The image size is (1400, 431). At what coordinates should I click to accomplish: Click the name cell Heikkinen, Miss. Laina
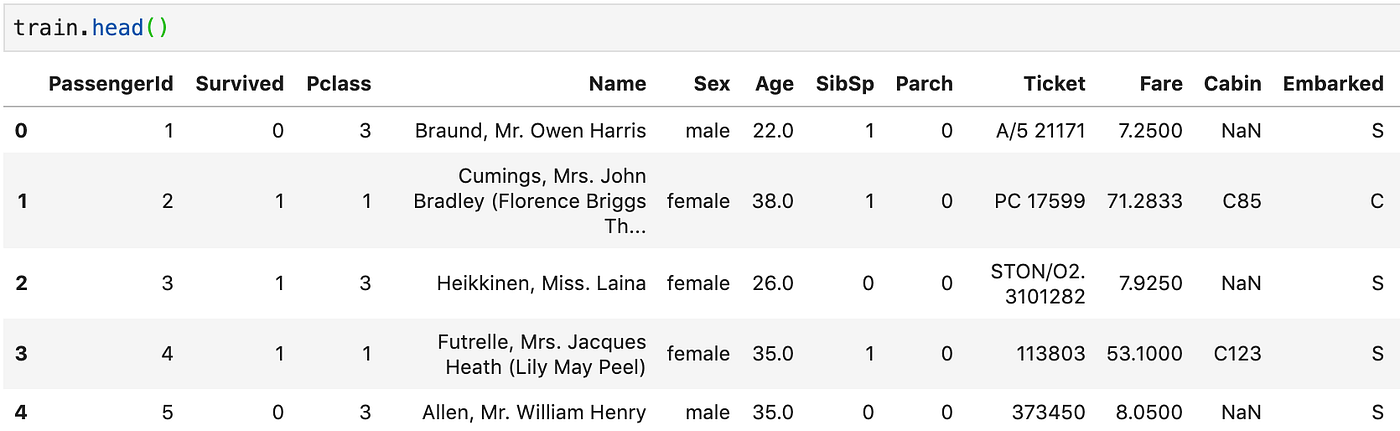(542, 283)
